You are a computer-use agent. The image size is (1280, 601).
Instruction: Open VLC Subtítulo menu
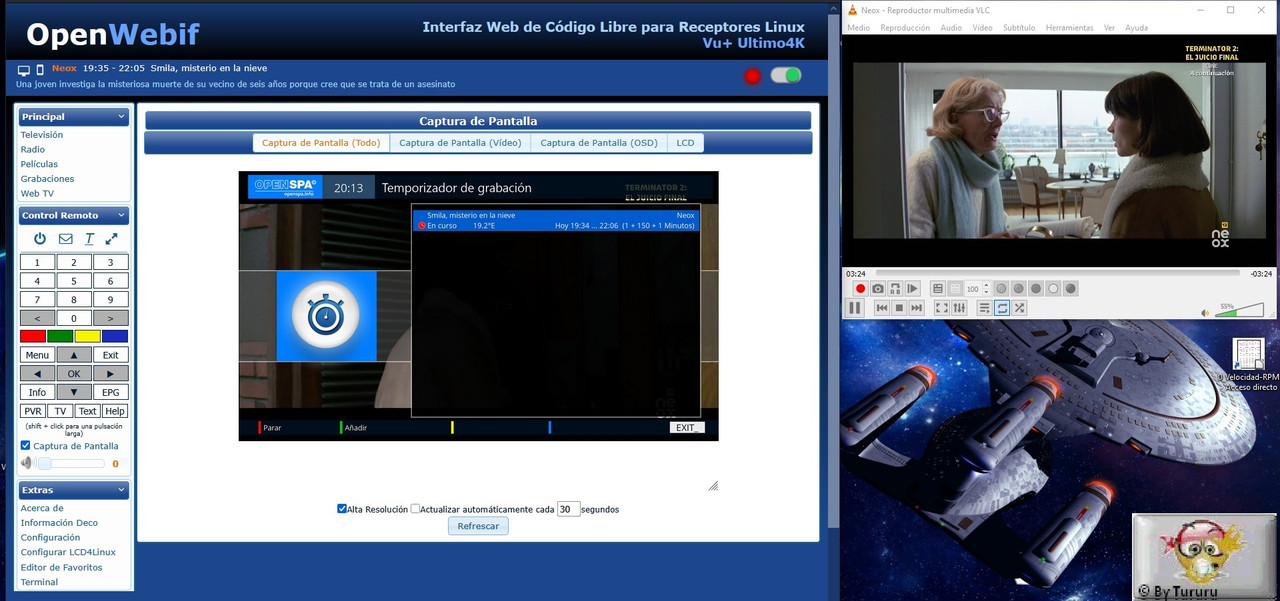click(x=1019, y=28)
